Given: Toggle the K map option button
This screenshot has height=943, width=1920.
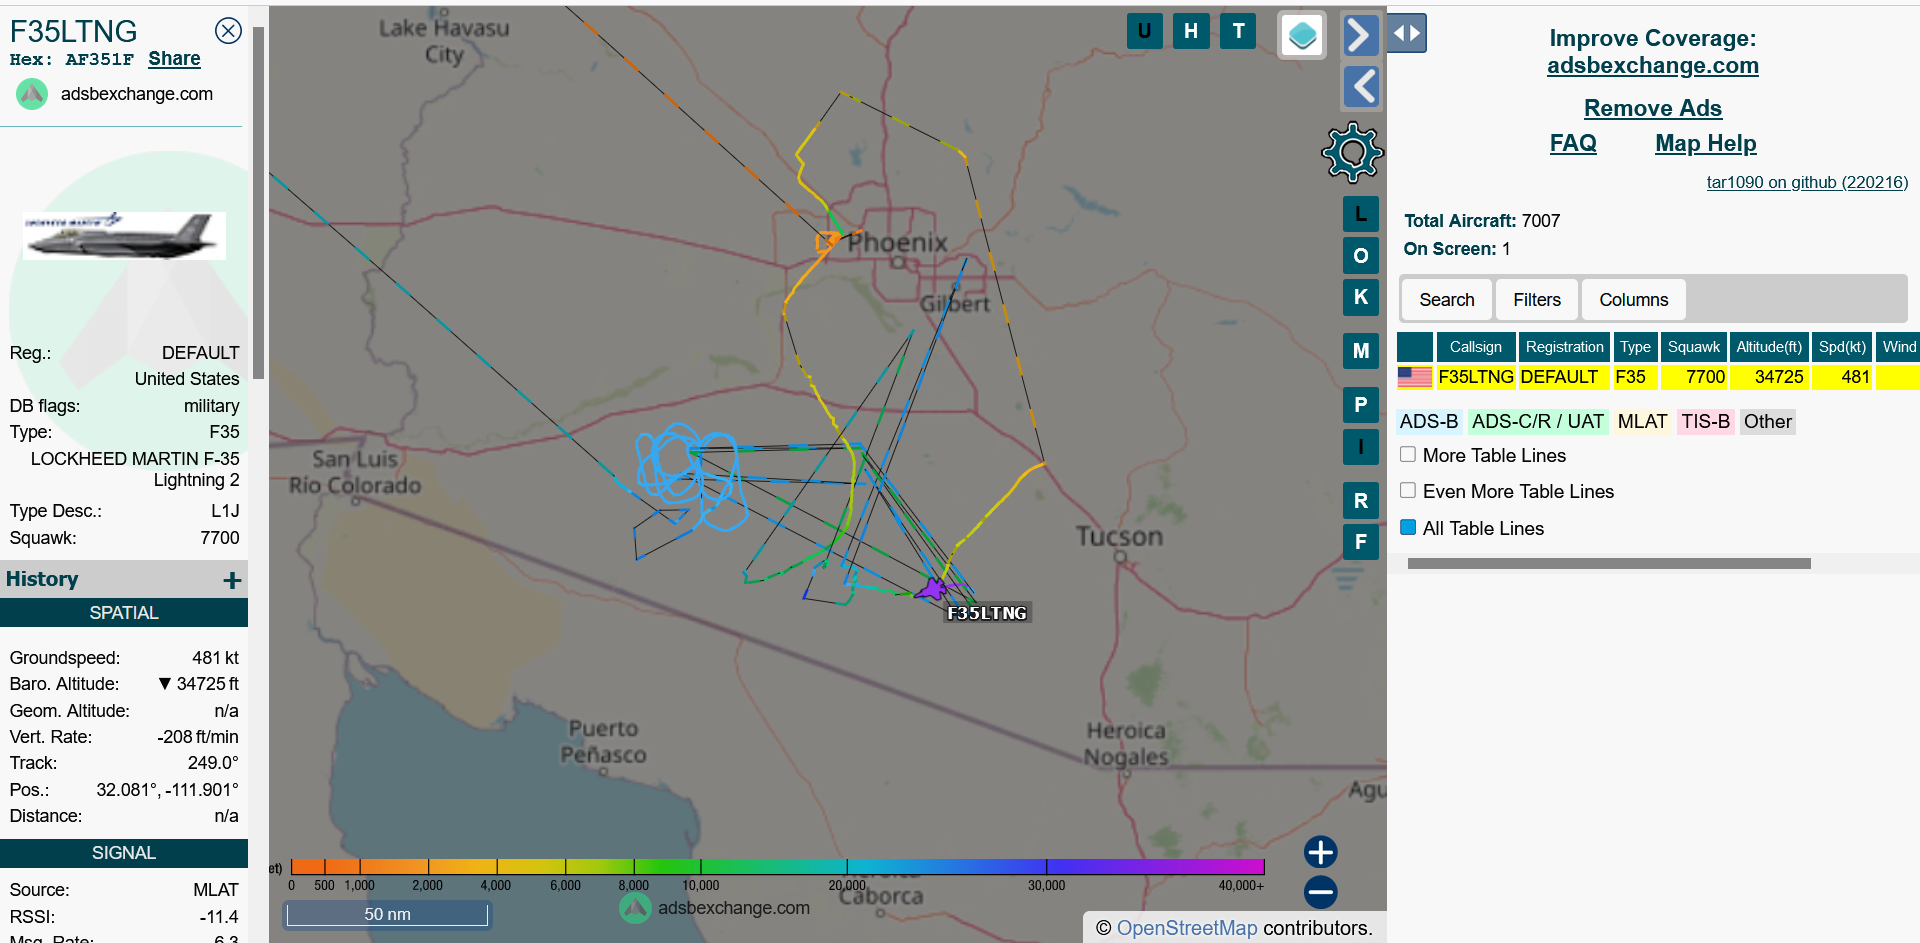Looking at the screenshot, I should (x=1361, y=297).
